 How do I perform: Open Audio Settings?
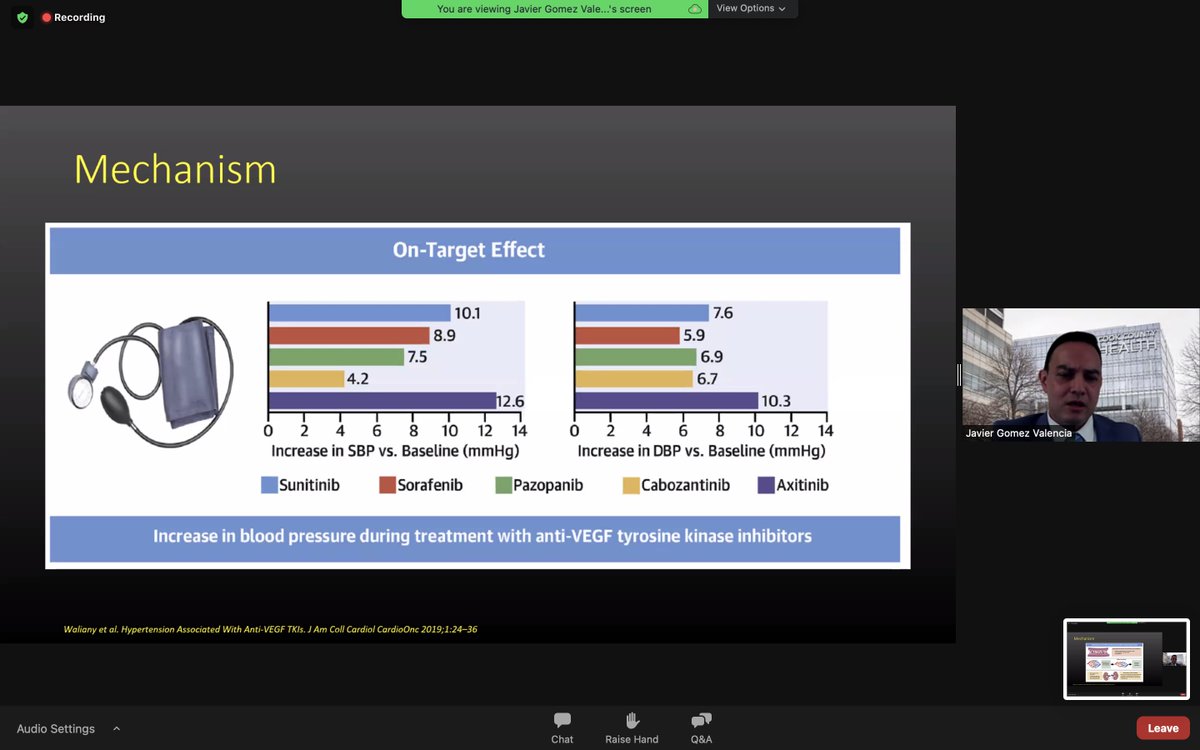pos(56,729)
